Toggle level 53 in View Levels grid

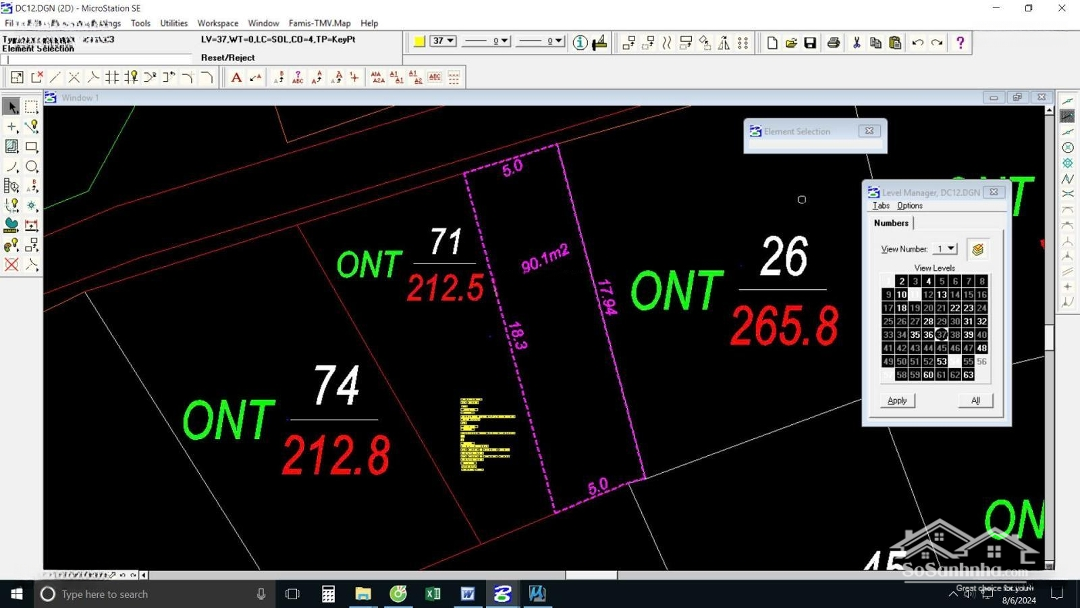pos(941,362)
